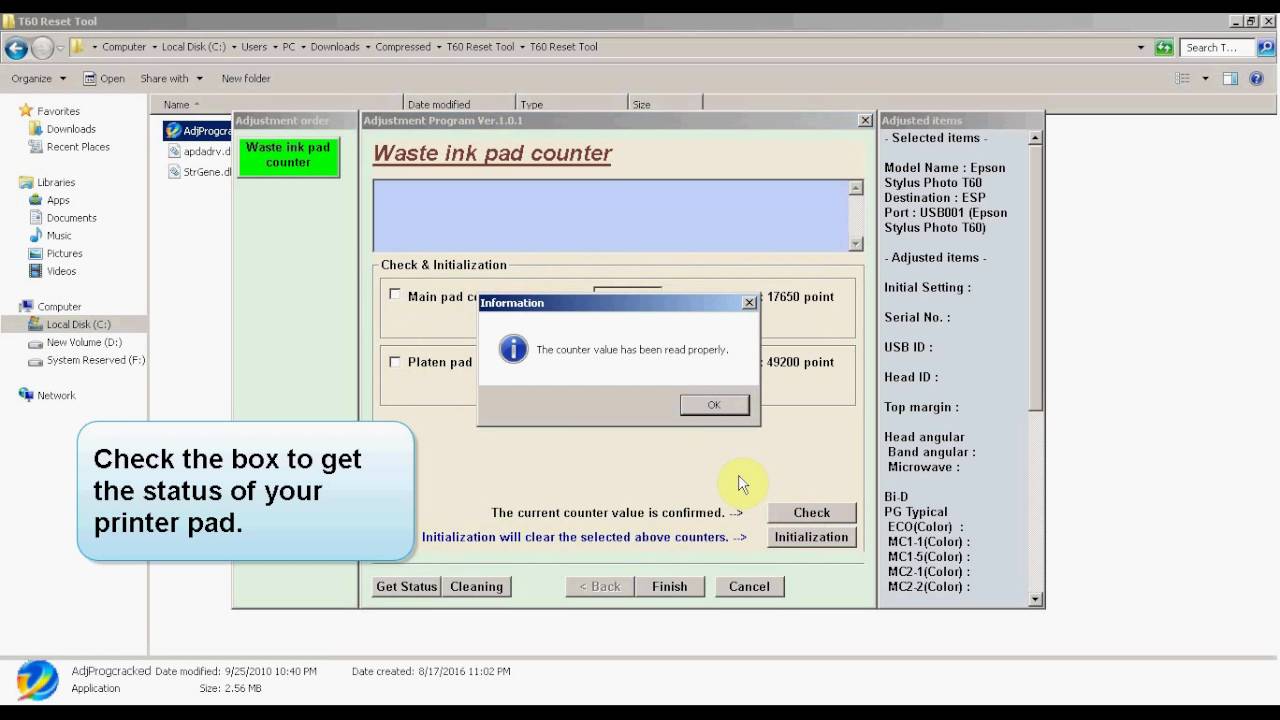Click the folder icon in the address bar

click(x=77, y=47)
